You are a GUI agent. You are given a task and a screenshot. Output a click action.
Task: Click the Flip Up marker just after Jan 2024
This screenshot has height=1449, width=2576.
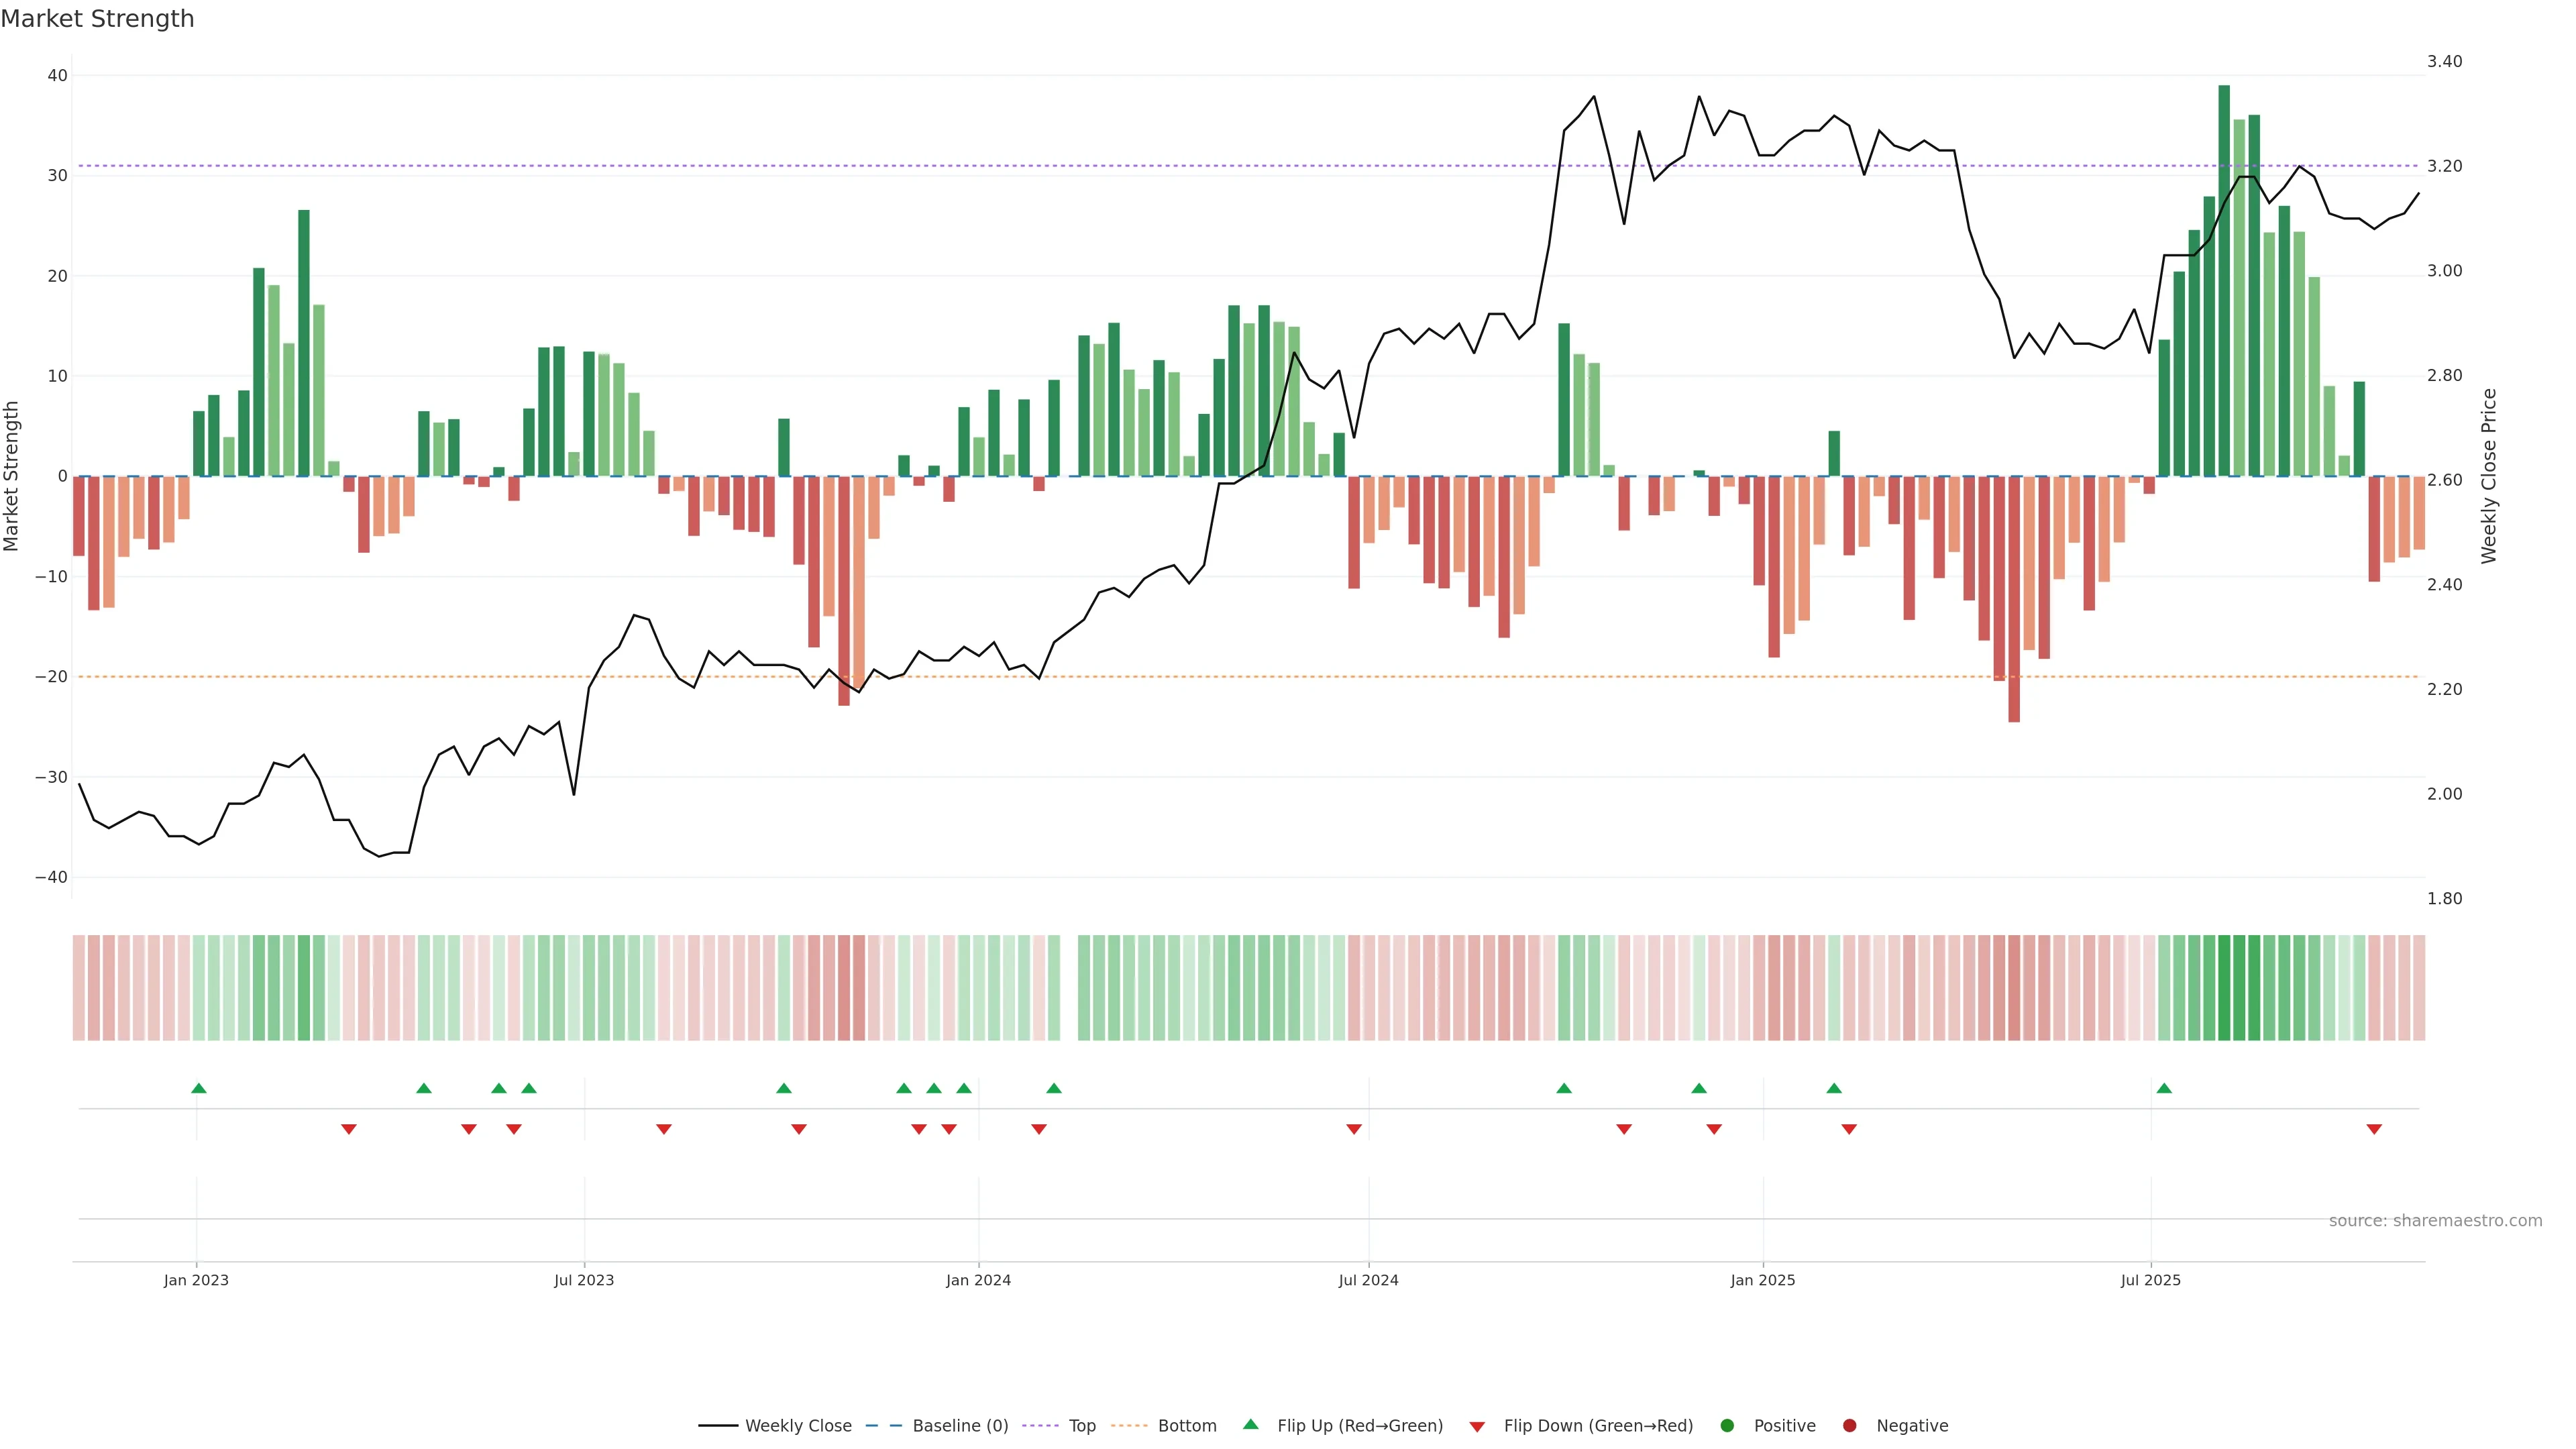[1054, 1088]
